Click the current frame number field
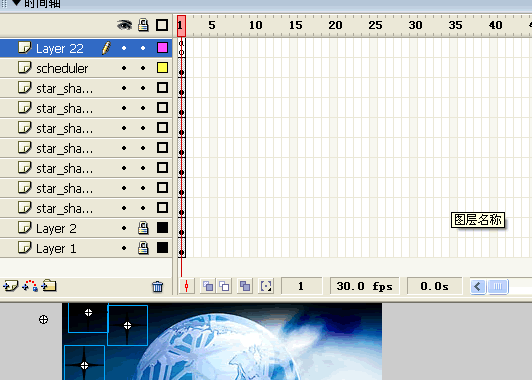 [x=301, y=286]
